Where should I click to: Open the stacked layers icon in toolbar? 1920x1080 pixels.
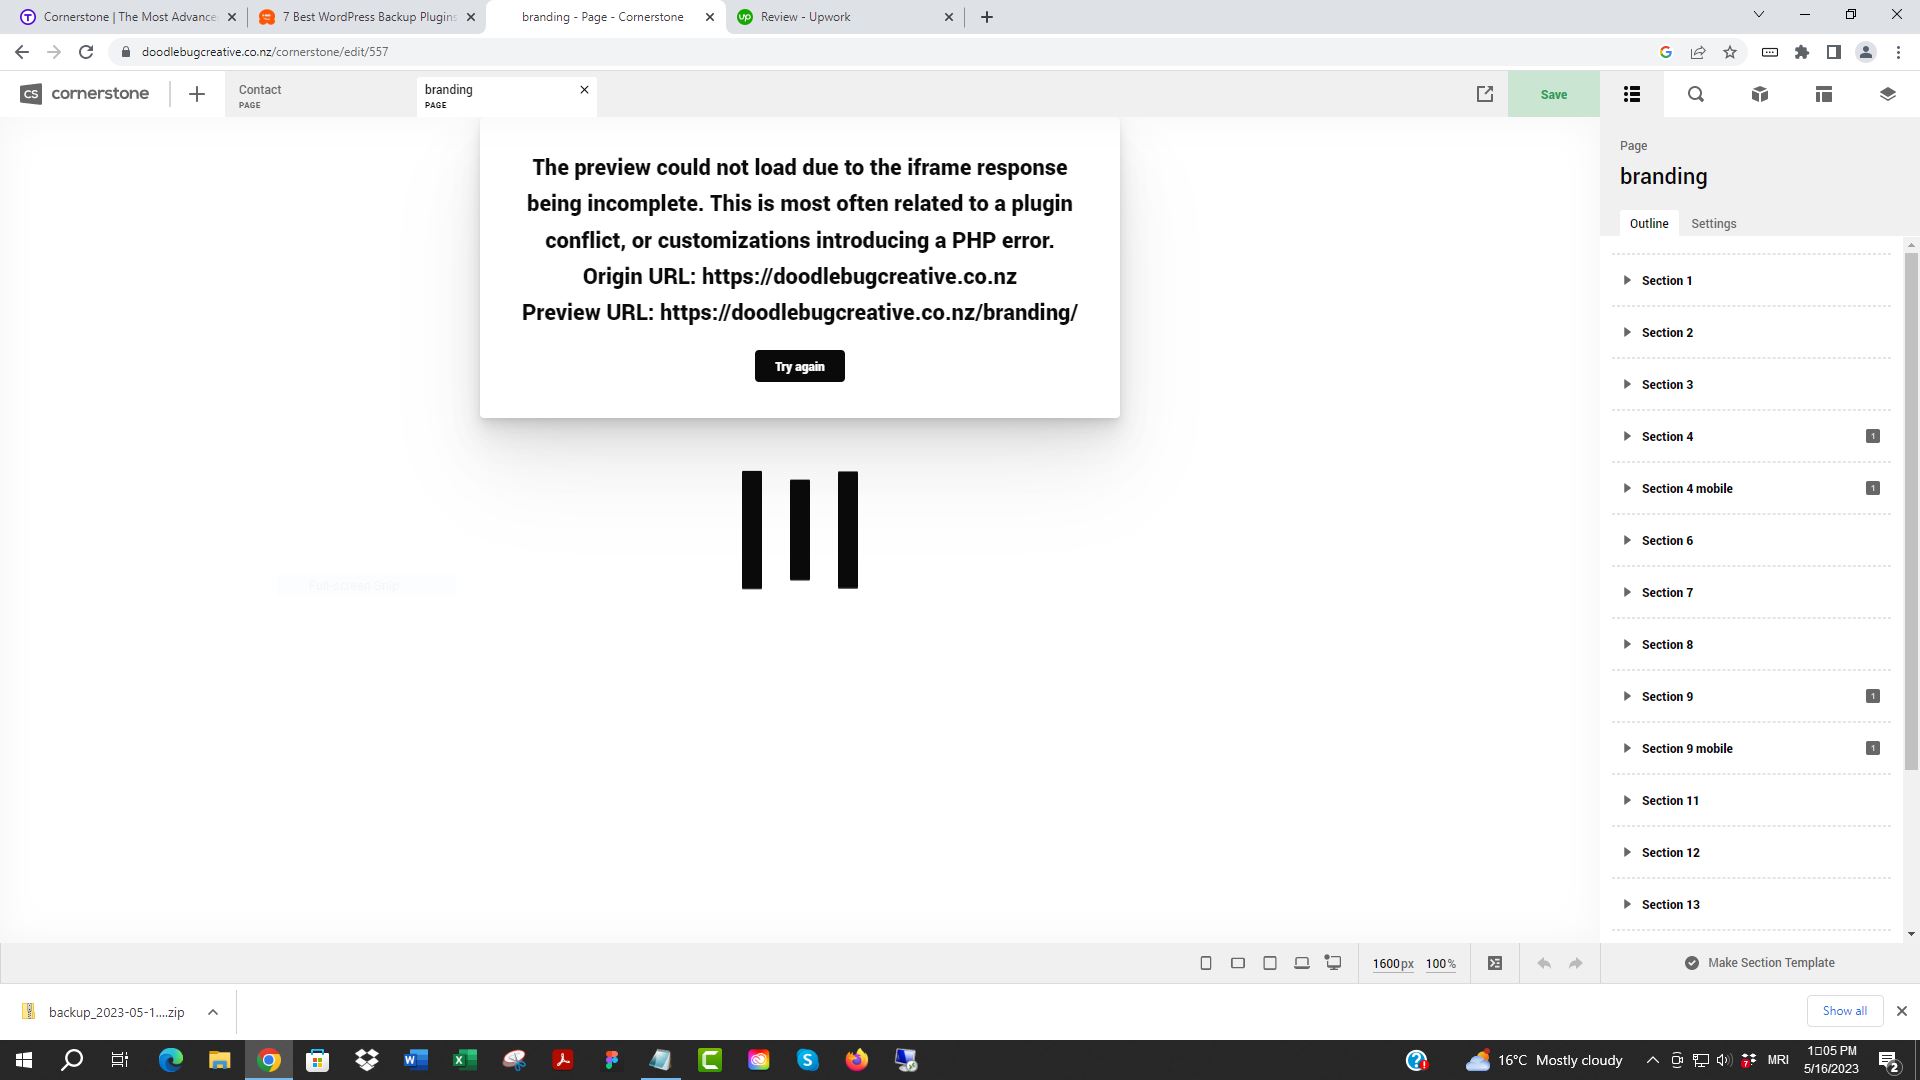pos(1888,94)
